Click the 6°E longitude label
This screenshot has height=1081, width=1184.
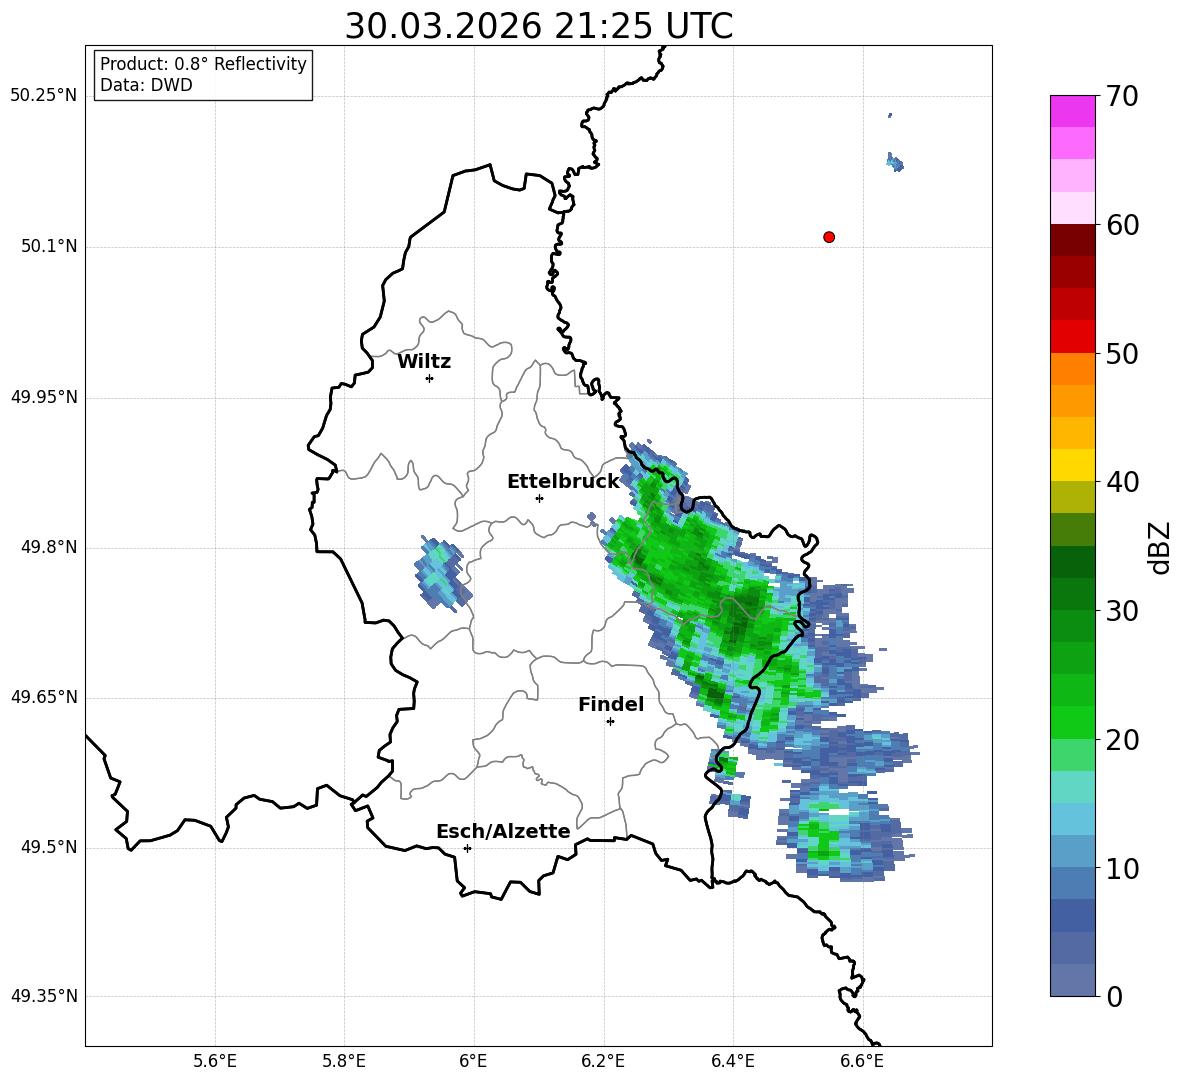pos(473,1061)
